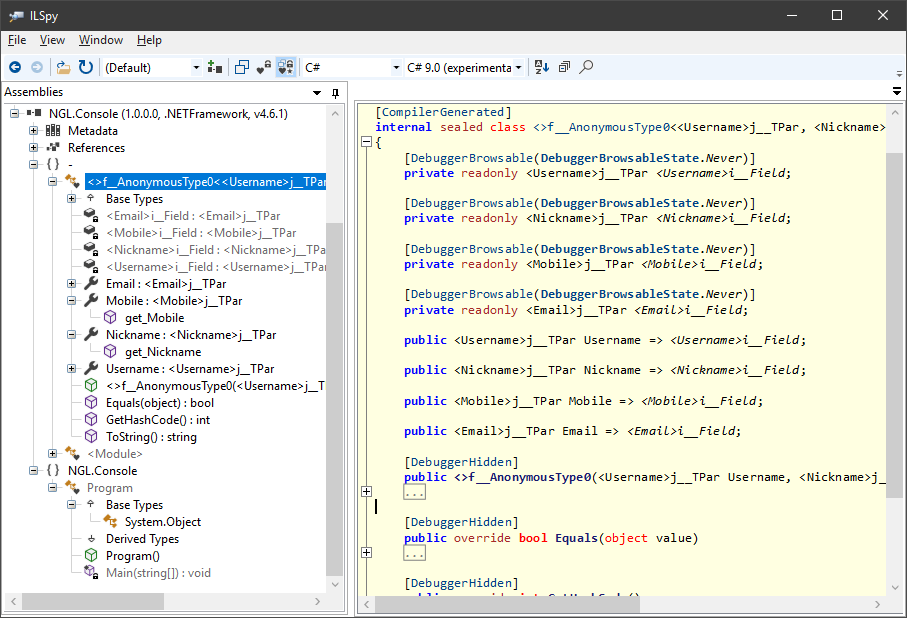Expand the Email property node
The width and height of the screenshot is (907, 618).
72,284
